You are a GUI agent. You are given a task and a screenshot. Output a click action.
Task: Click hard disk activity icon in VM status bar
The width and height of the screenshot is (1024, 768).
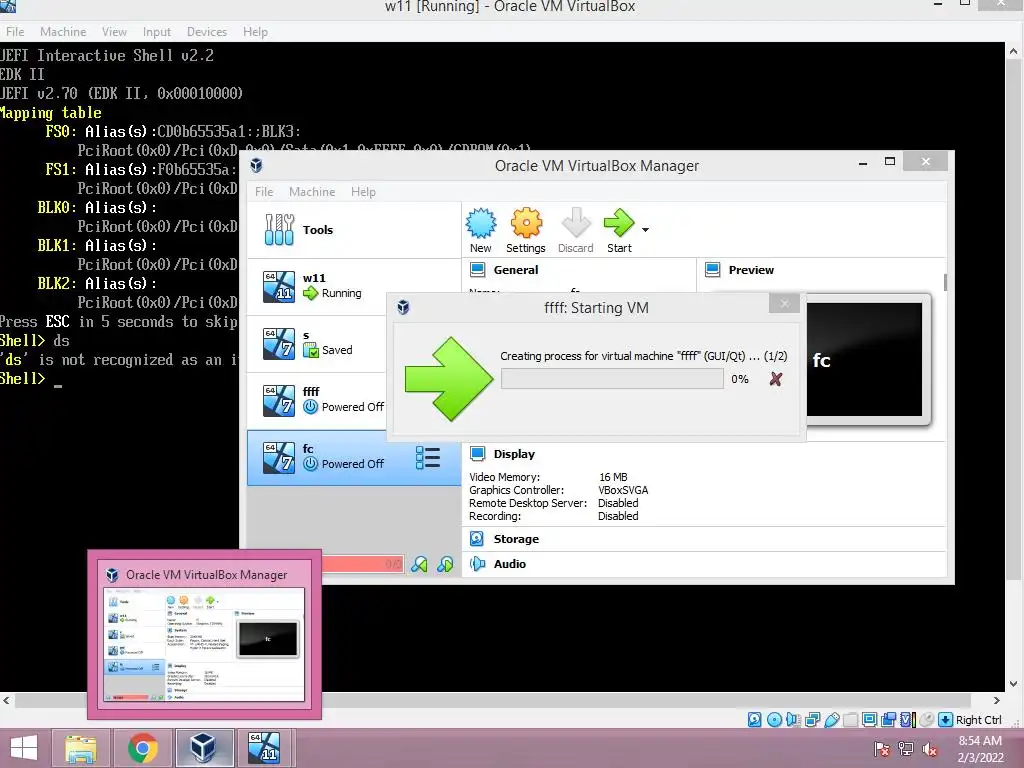click(x=754, y=720)
